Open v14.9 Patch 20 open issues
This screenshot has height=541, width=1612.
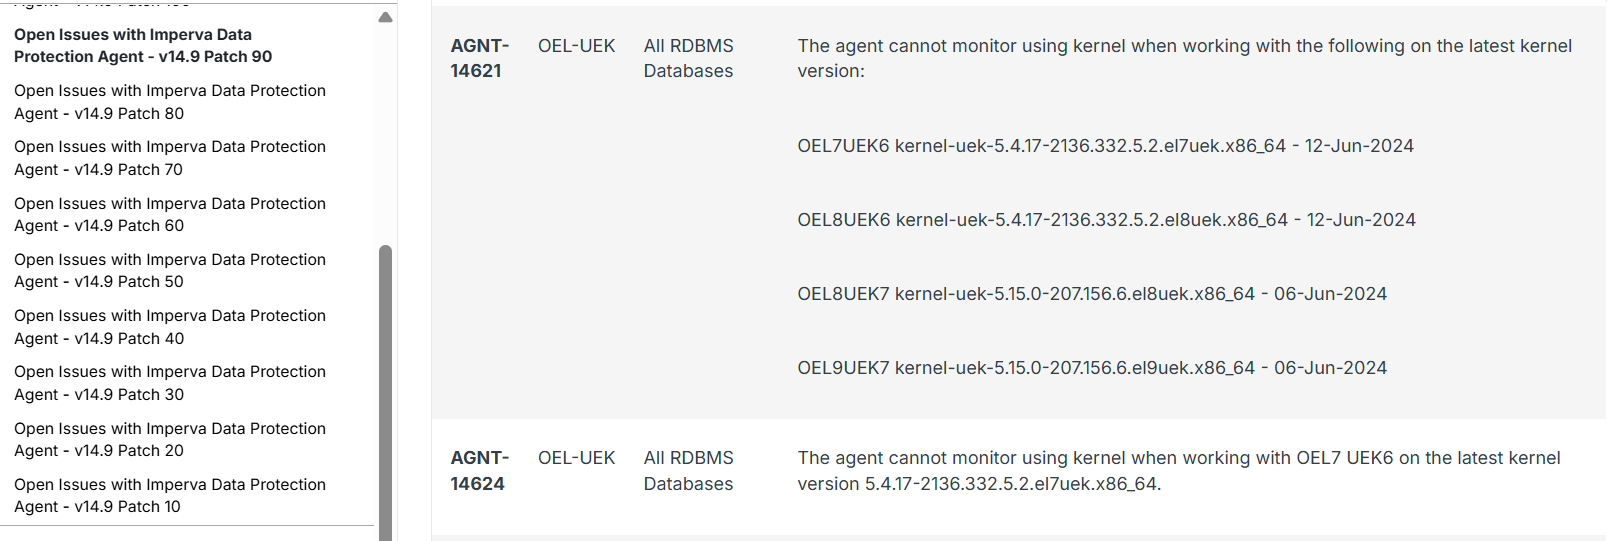(x=170, y=439)
